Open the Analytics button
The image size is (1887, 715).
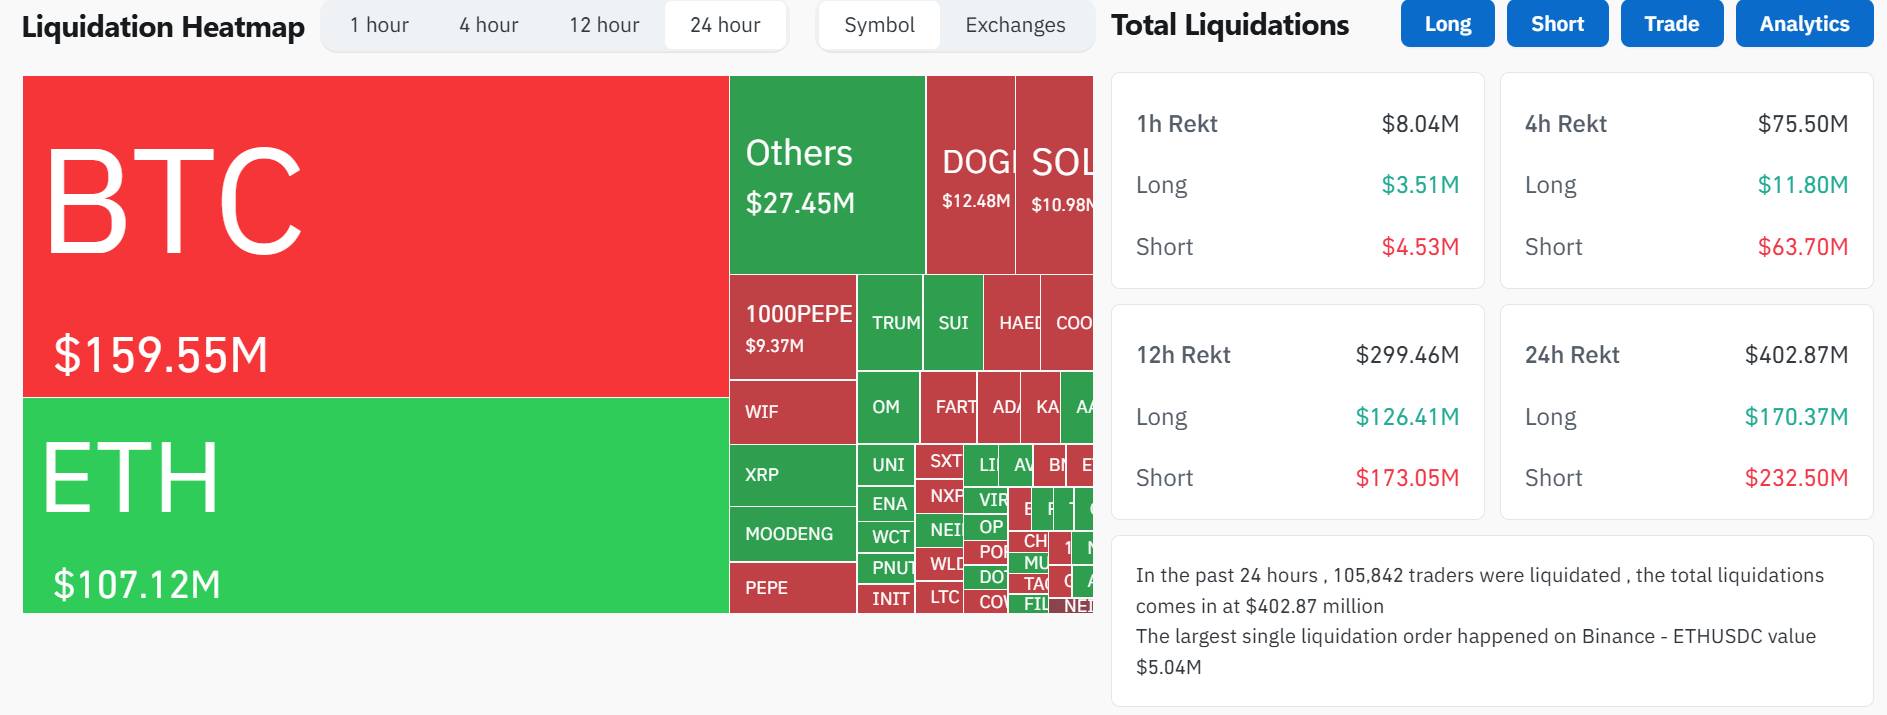[x=1804, y=24]
